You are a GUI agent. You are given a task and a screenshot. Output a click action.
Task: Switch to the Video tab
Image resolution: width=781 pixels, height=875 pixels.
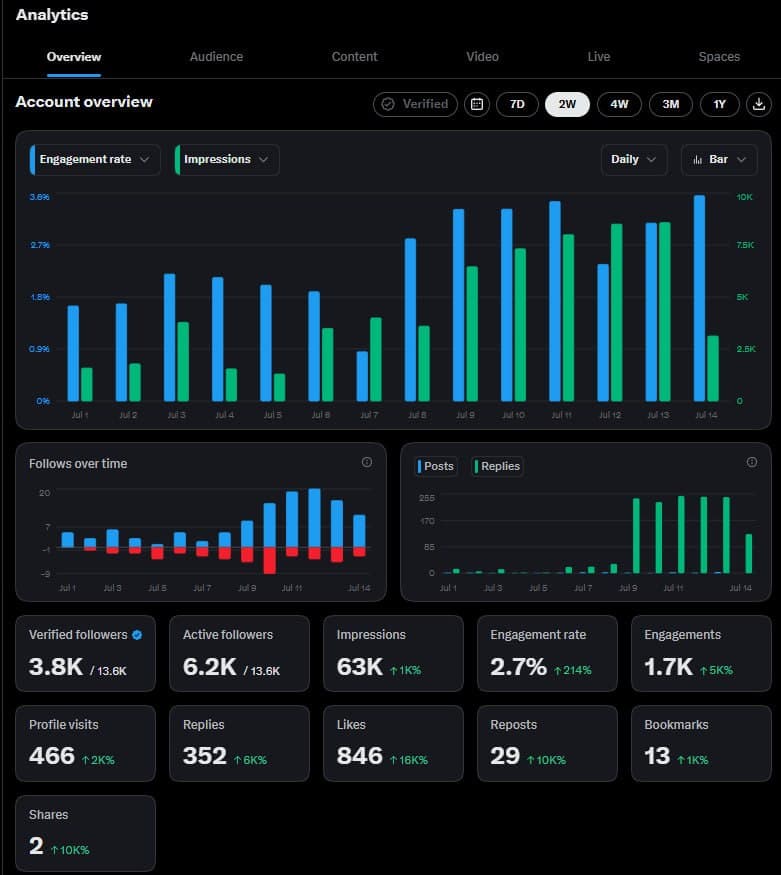click(x=483, y=57)
